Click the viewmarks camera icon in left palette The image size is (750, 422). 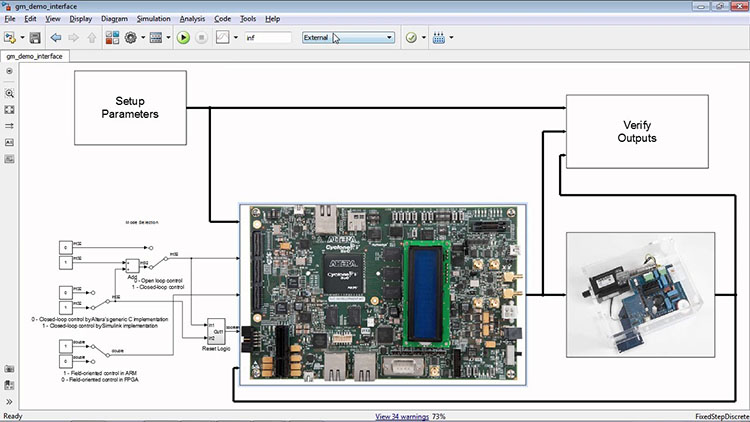click(9, 369)
